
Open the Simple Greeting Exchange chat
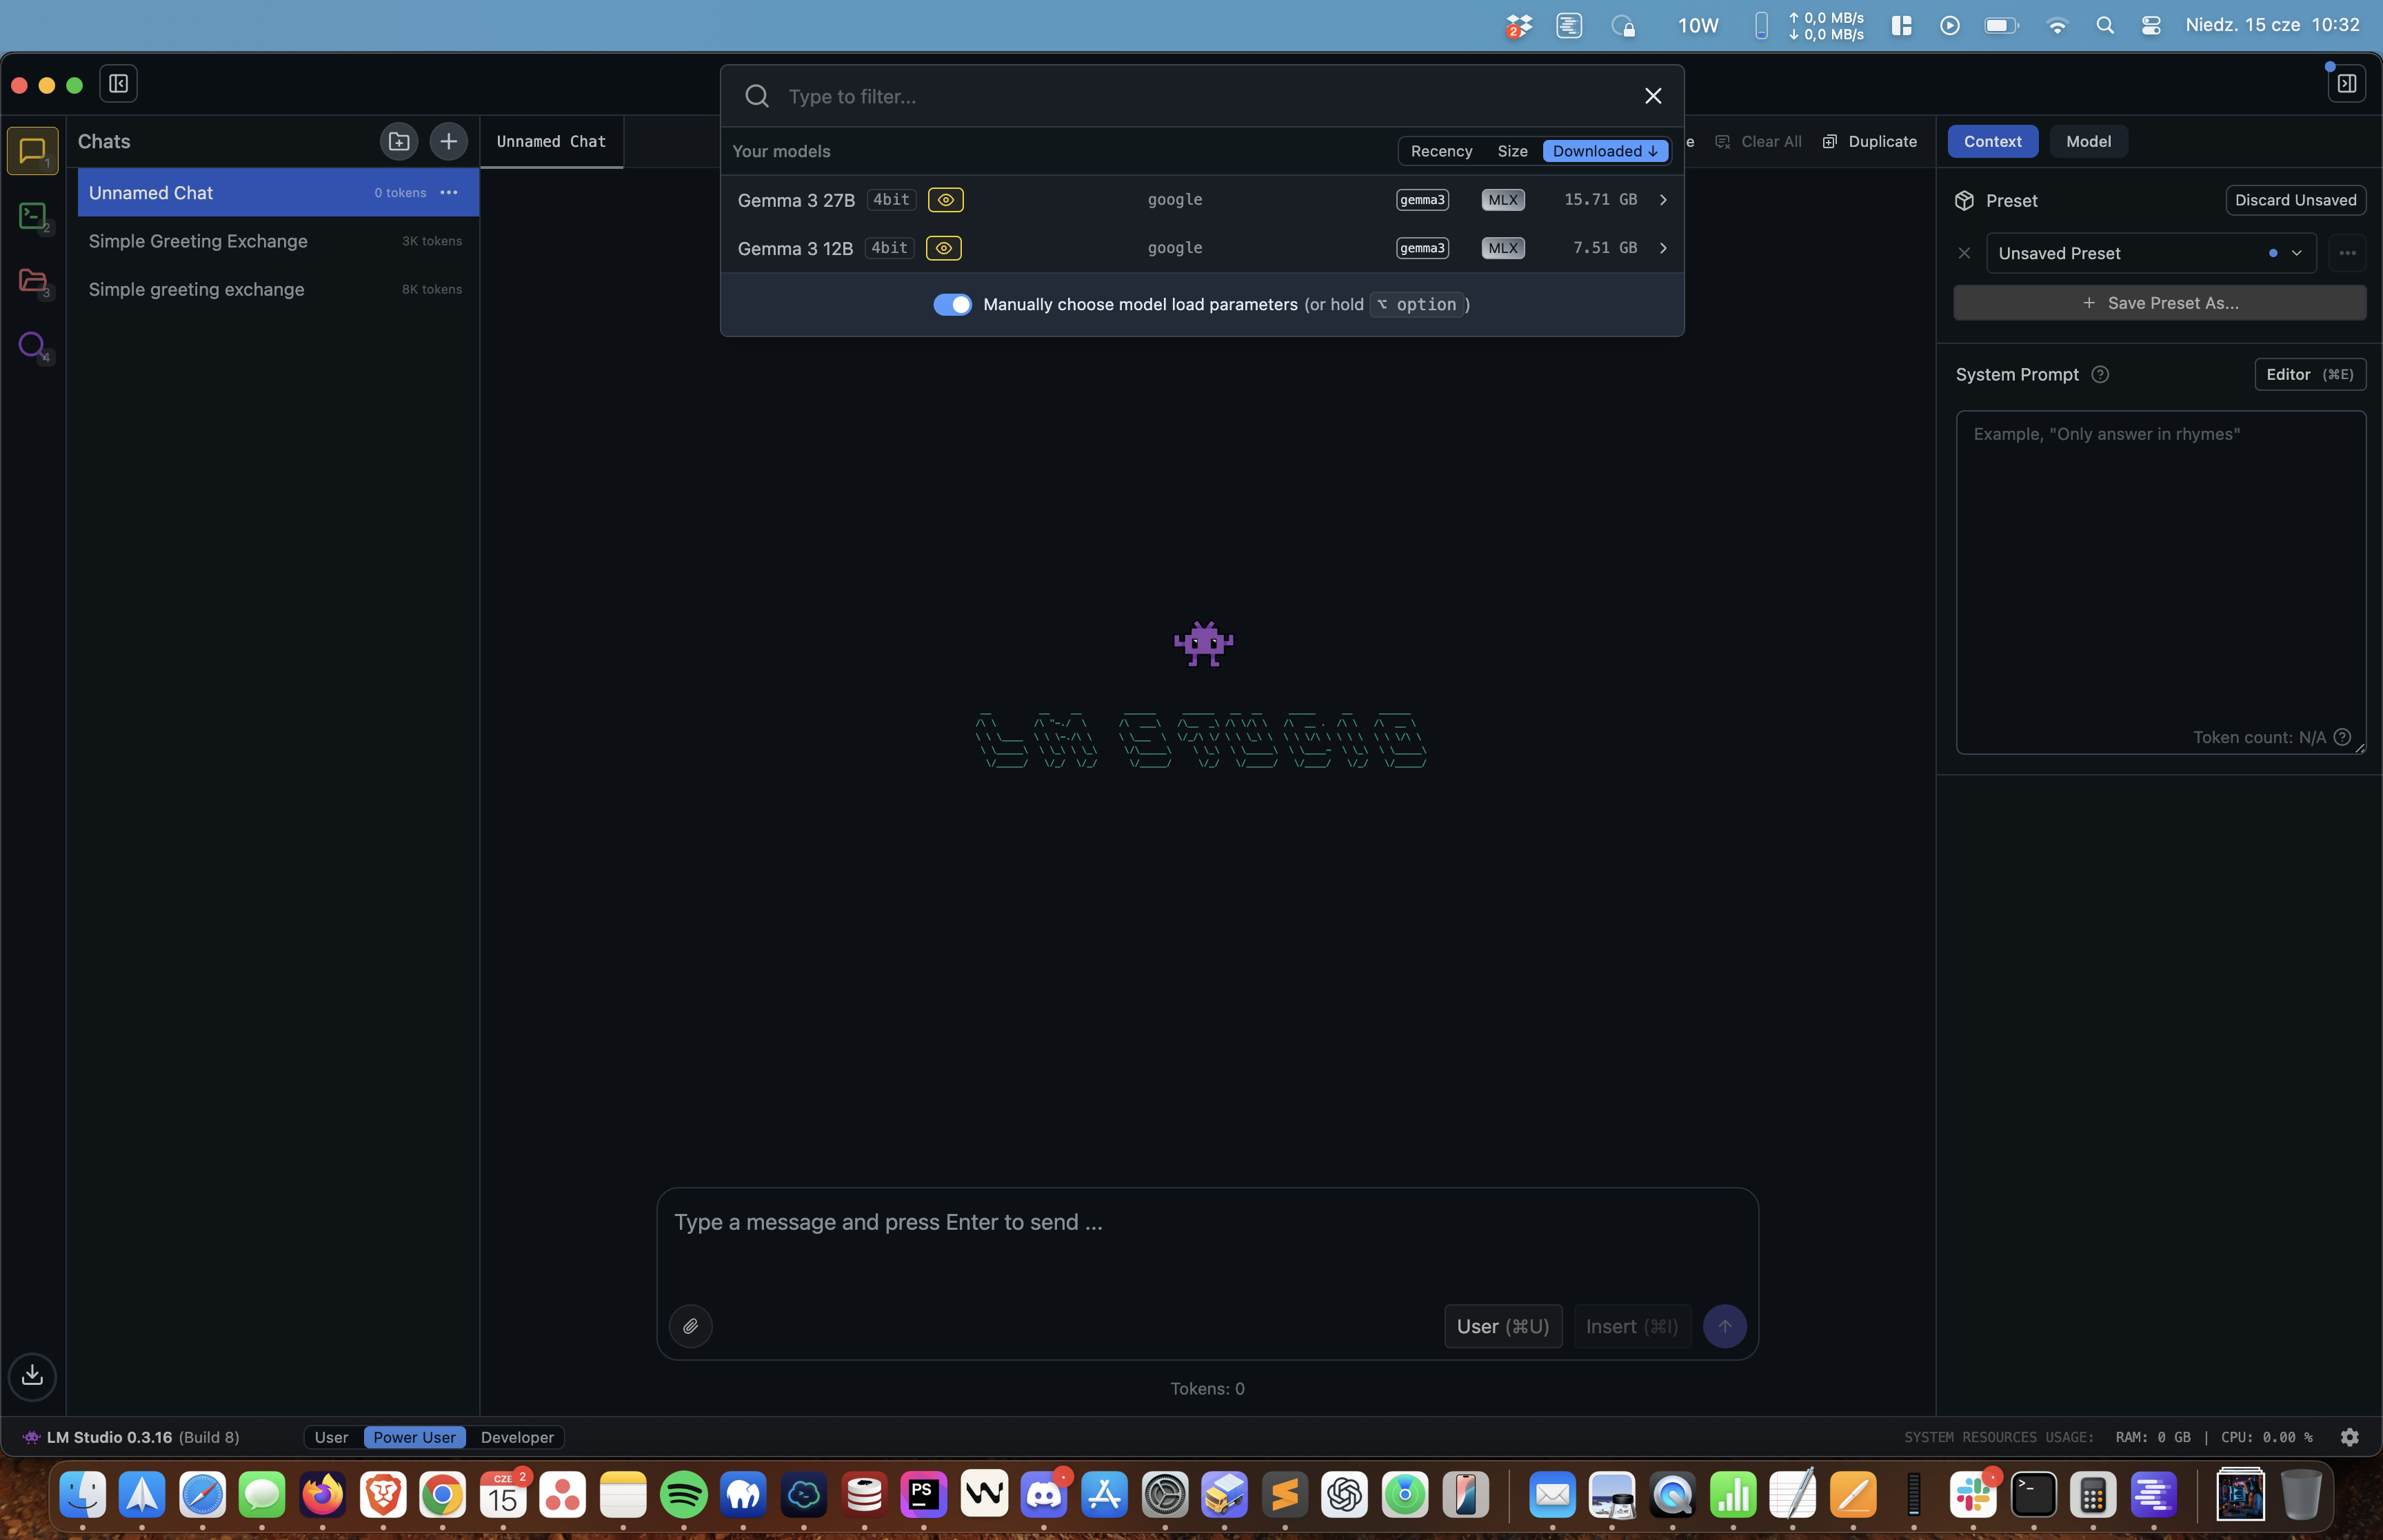[278, 241]
